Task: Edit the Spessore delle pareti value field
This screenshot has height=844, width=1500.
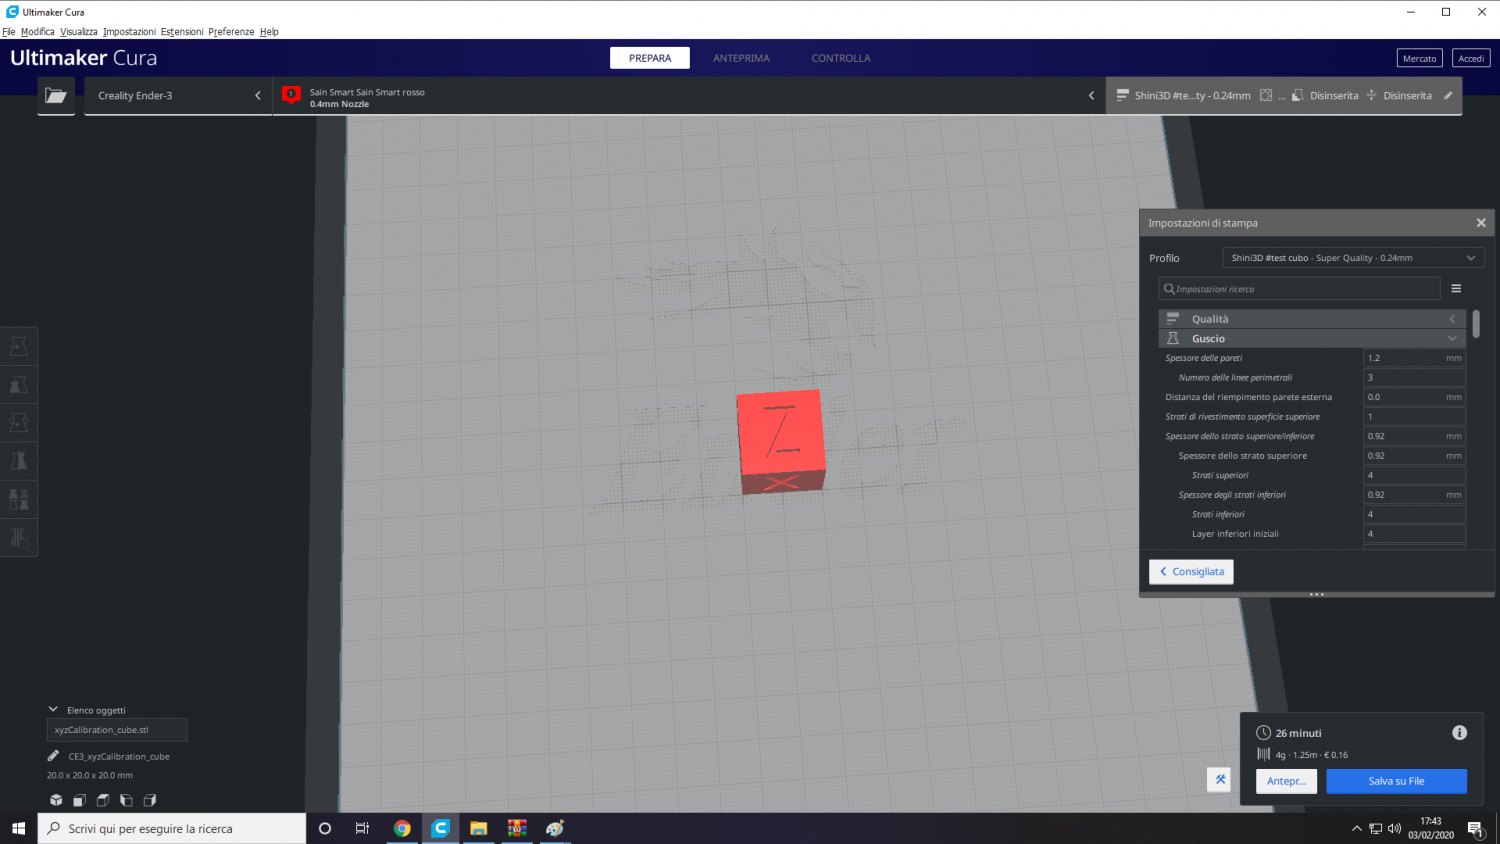Action: click(1414, 358)
